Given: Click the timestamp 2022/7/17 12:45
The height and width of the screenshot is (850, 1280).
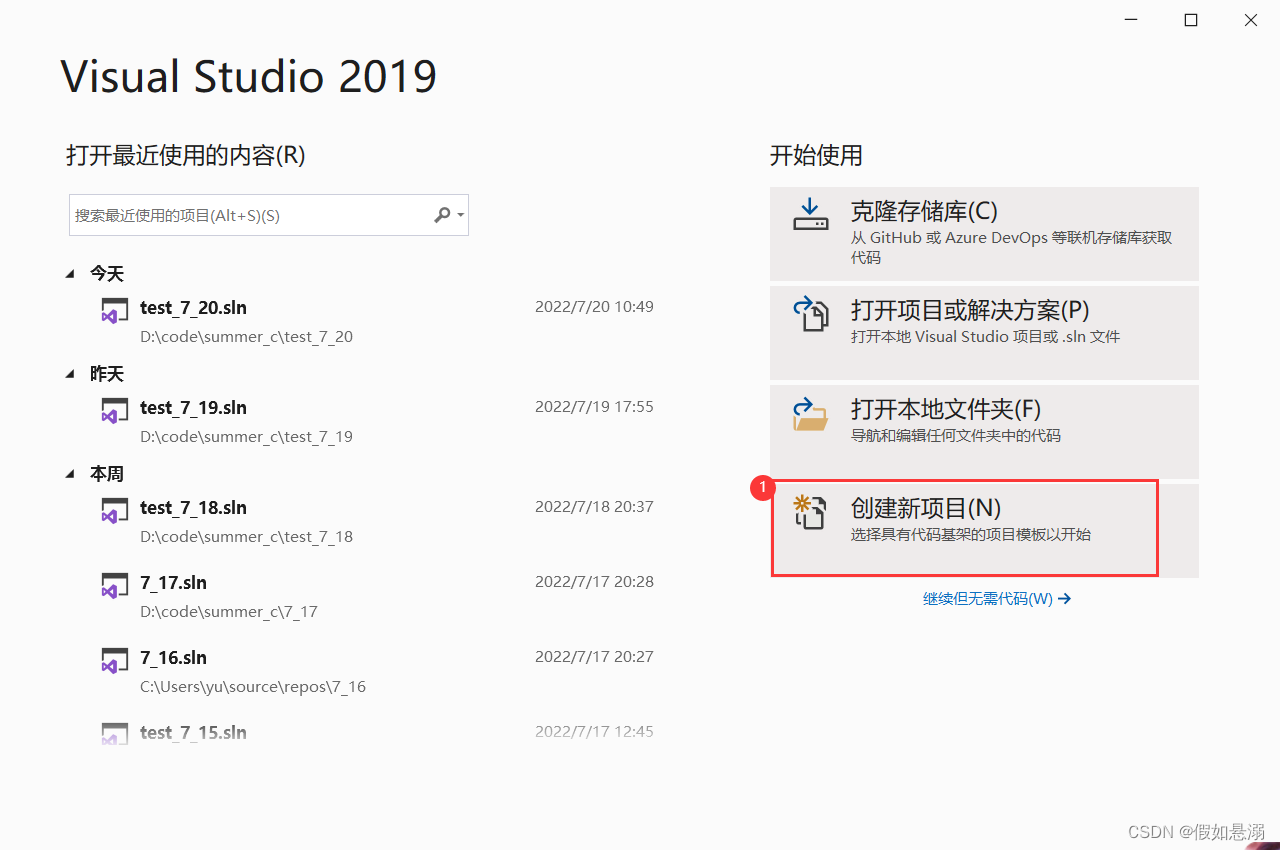Looking at the screenshot, I should coord(594,732).
